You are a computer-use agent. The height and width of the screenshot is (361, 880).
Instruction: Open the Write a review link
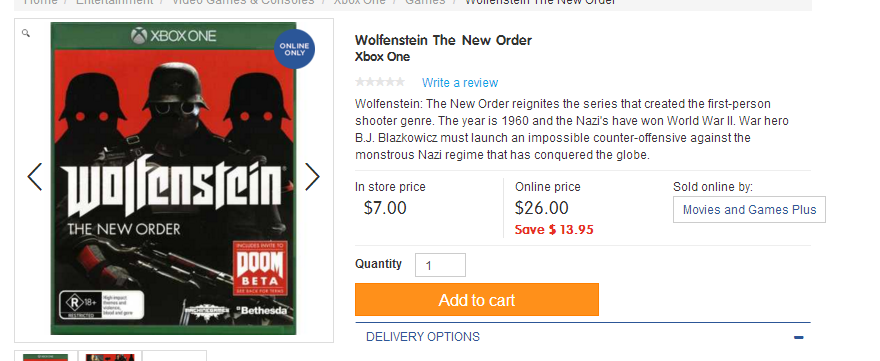460,83
